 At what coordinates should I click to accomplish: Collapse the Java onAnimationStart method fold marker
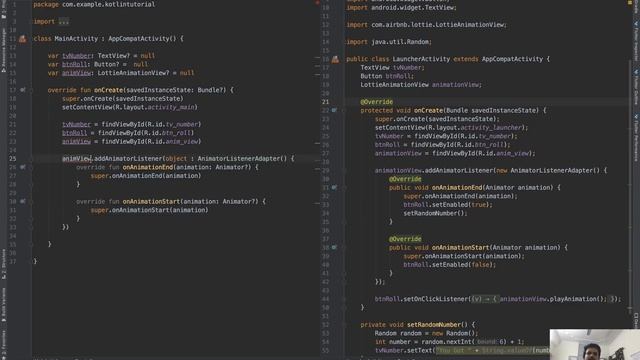click(344, 248)
